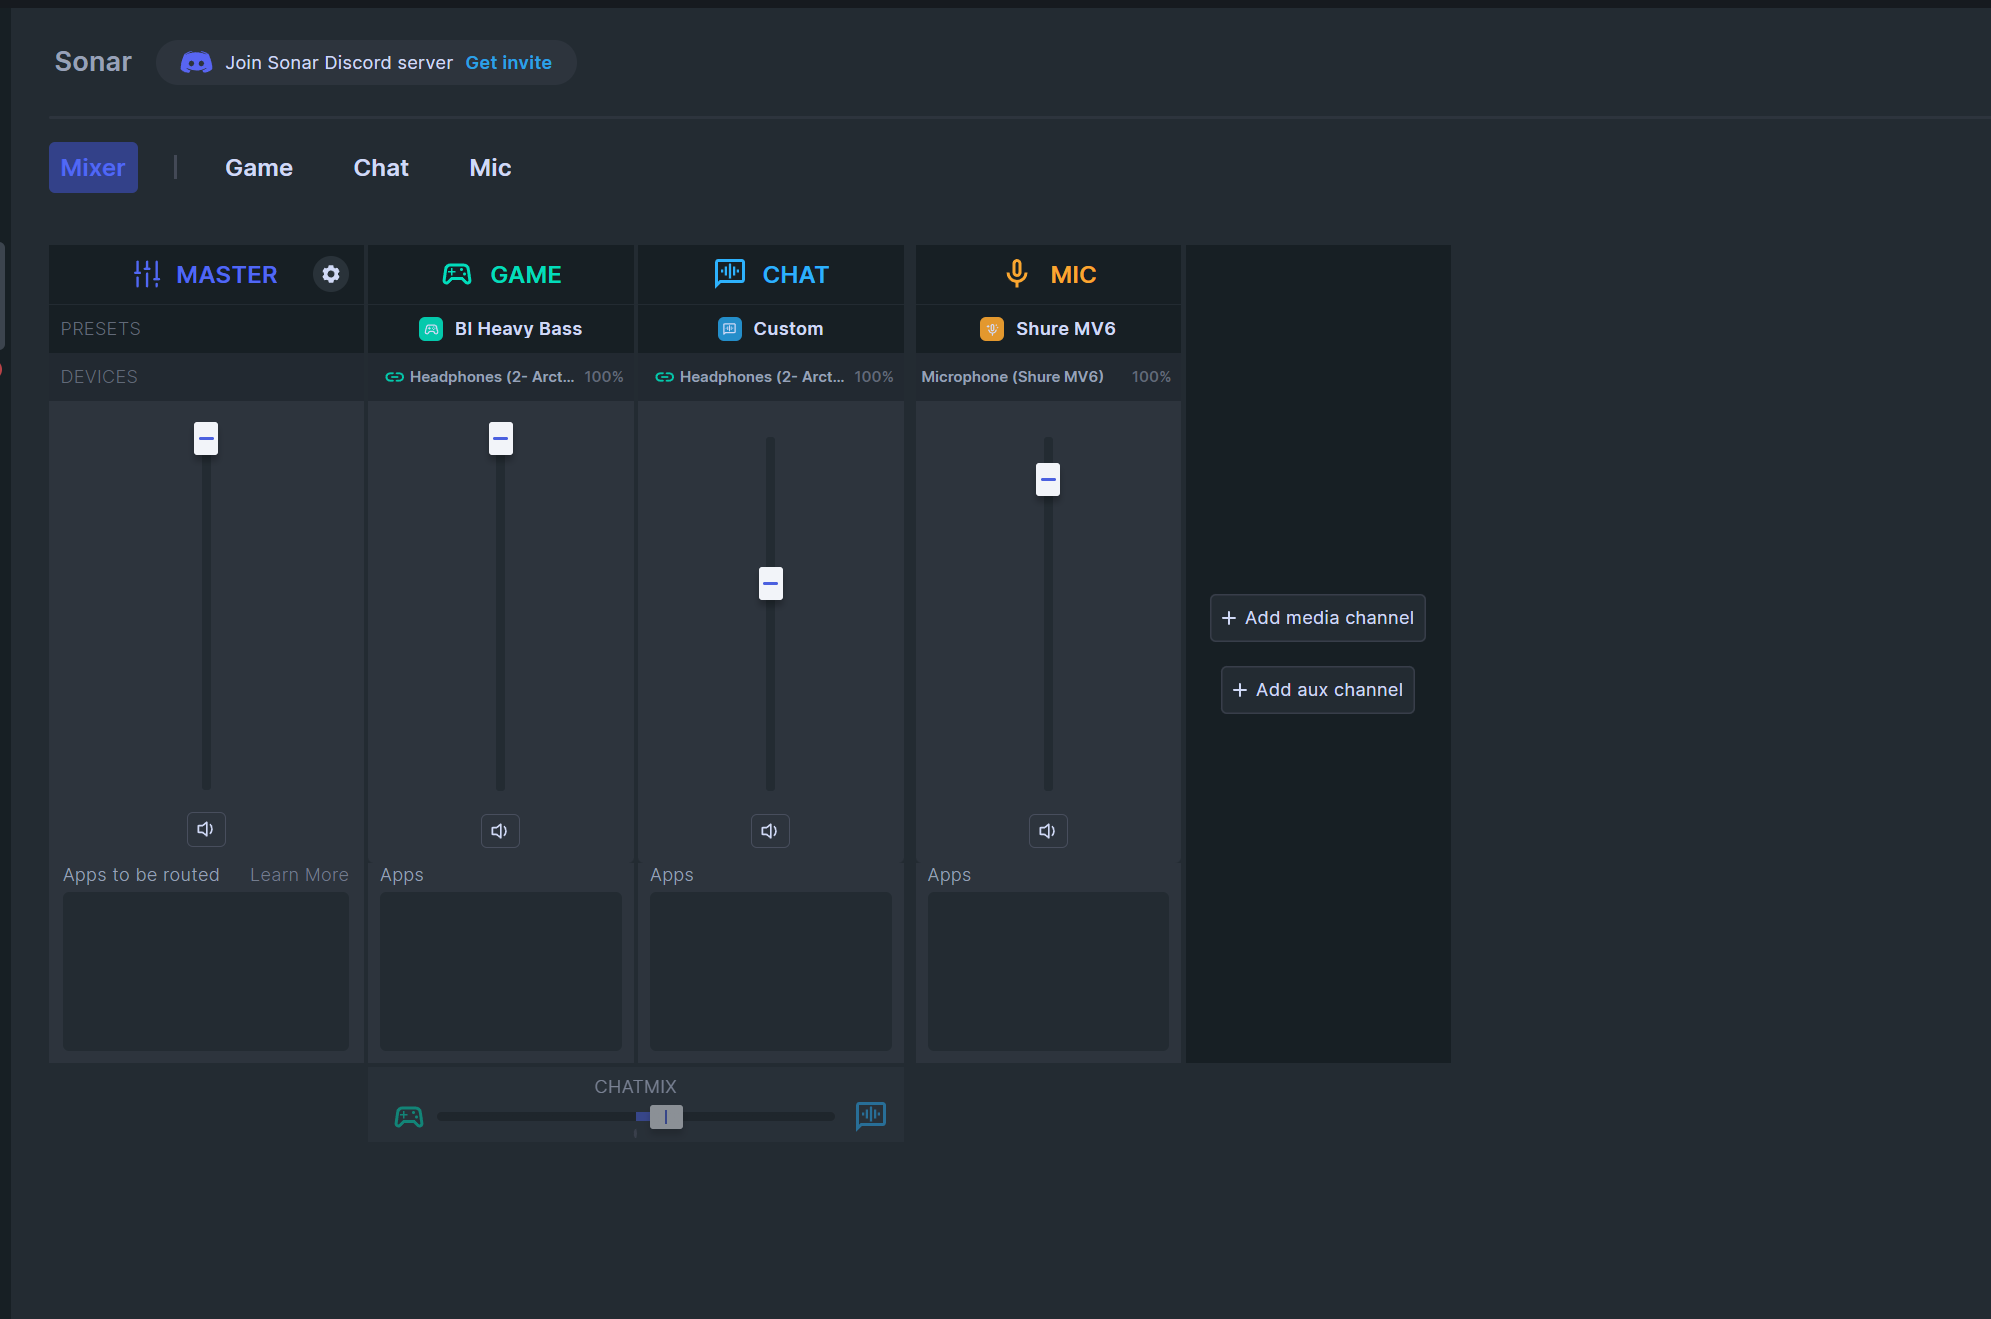Click the ChatMix game controller icon
The height and width of the screenshot is (1319, 1991).
tap(409, 1116)
